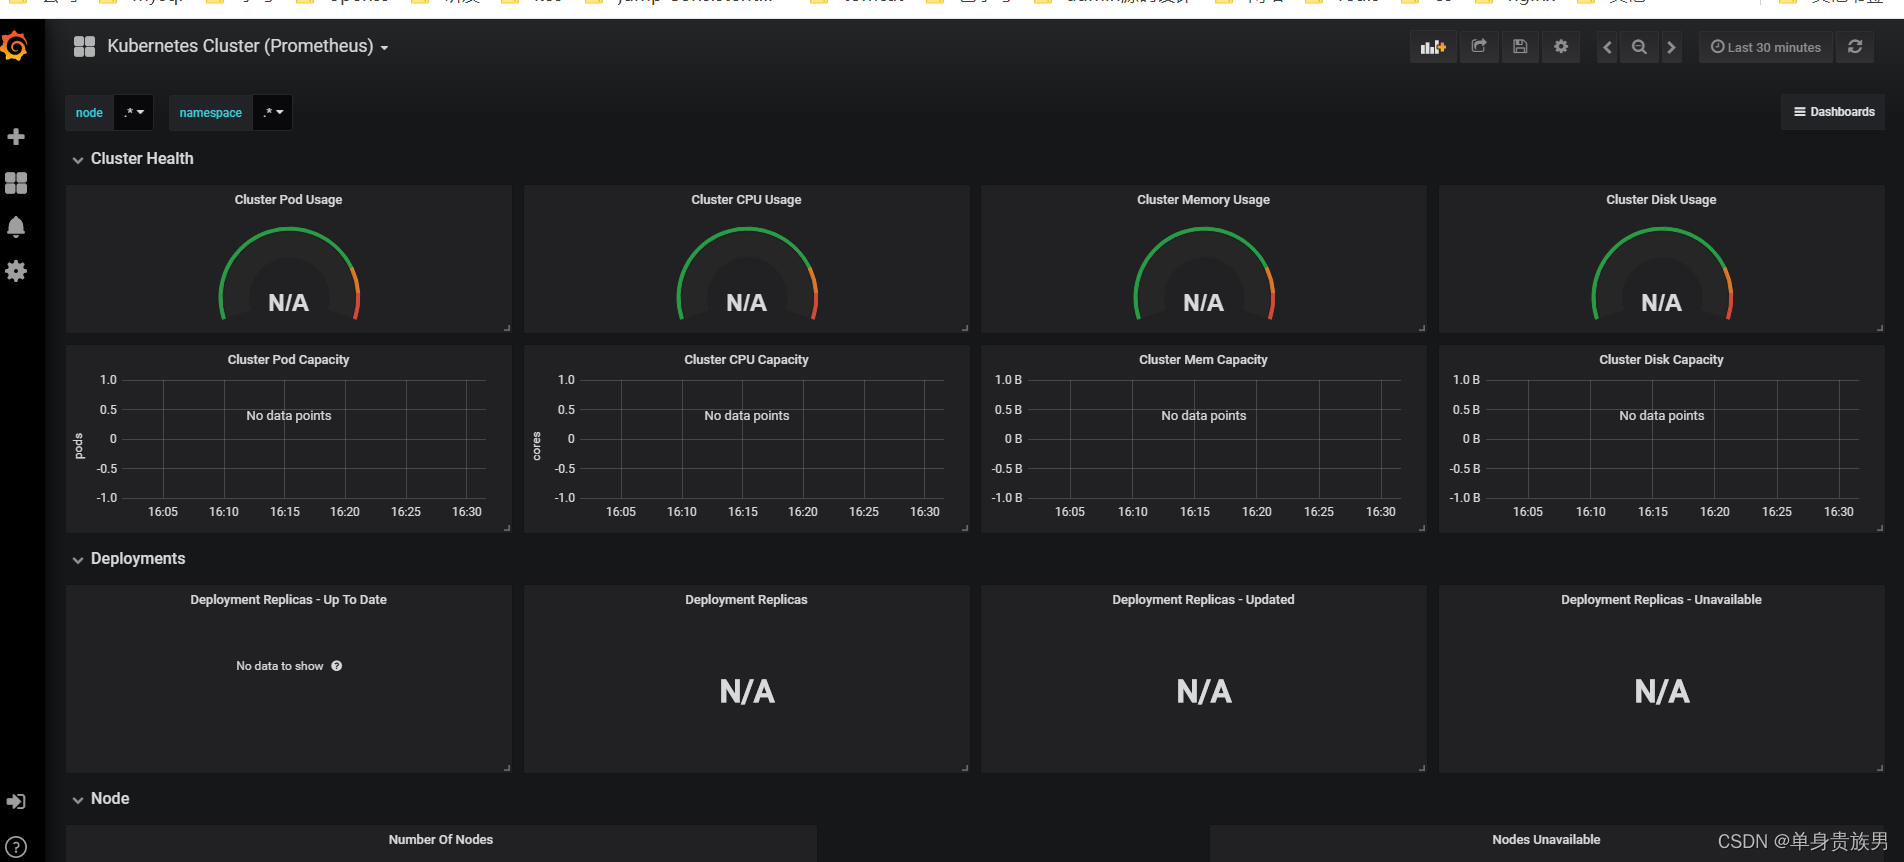This screenshot has height=862, width=1904.
Task: Open Deployment Replicas - Updated title menu
Action: pyautogui.click(x=1203, y=600)
